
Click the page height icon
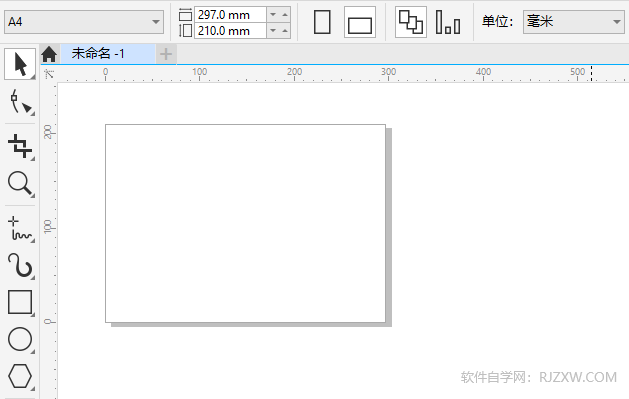pyautogui.click(x=185, y=30)
